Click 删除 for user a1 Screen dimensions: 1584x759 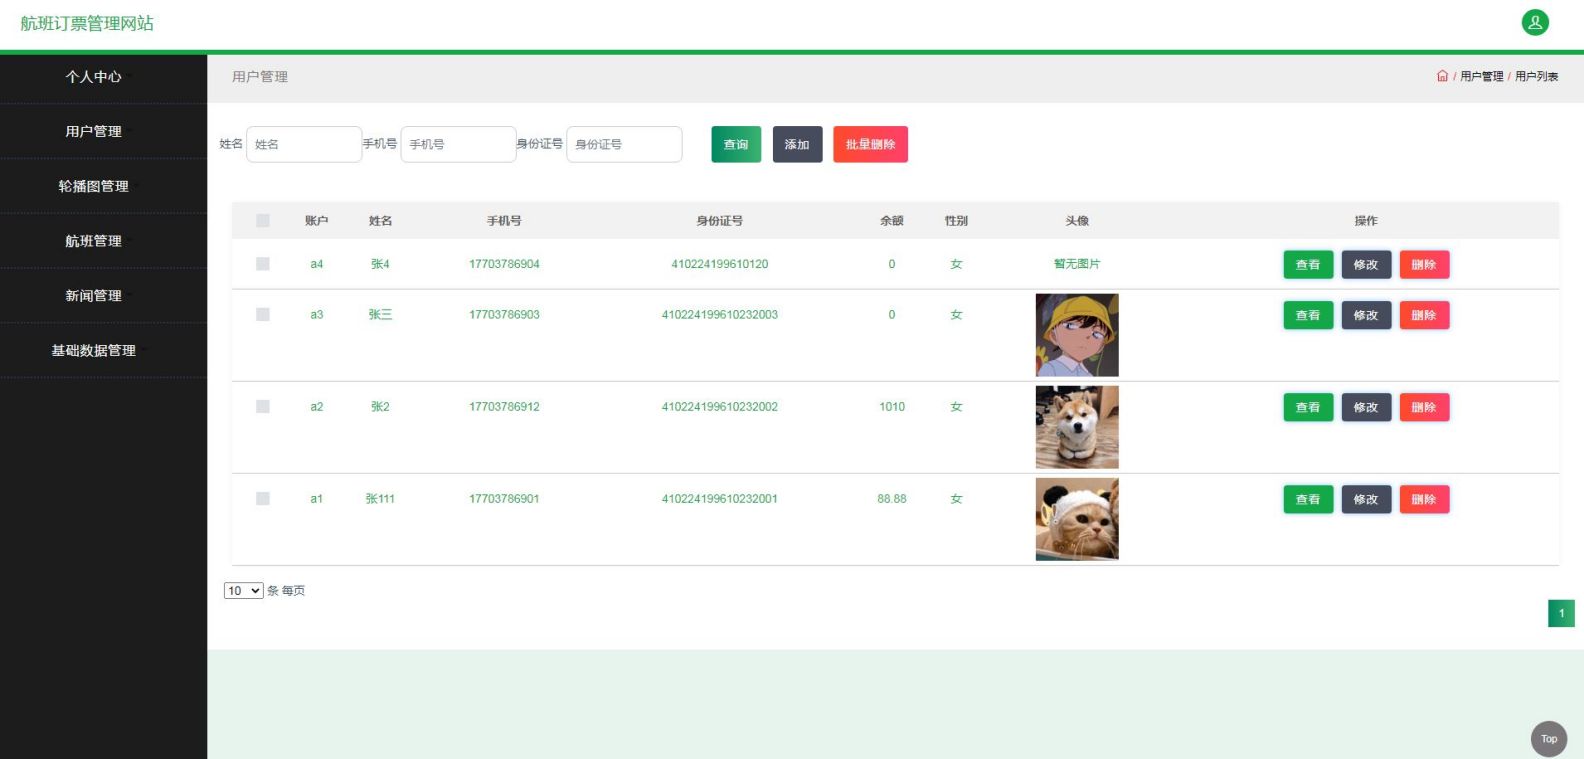[x=1424, y=499]
